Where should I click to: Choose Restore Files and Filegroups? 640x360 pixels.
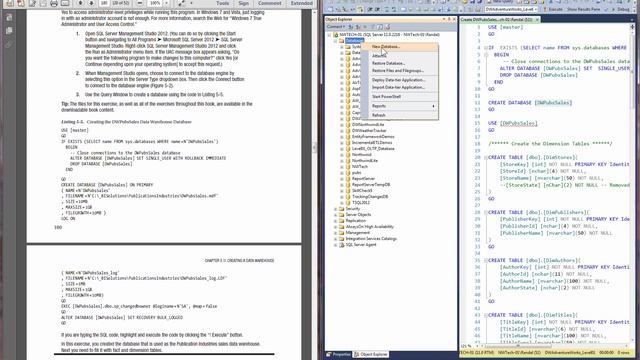tap(398, 71)
